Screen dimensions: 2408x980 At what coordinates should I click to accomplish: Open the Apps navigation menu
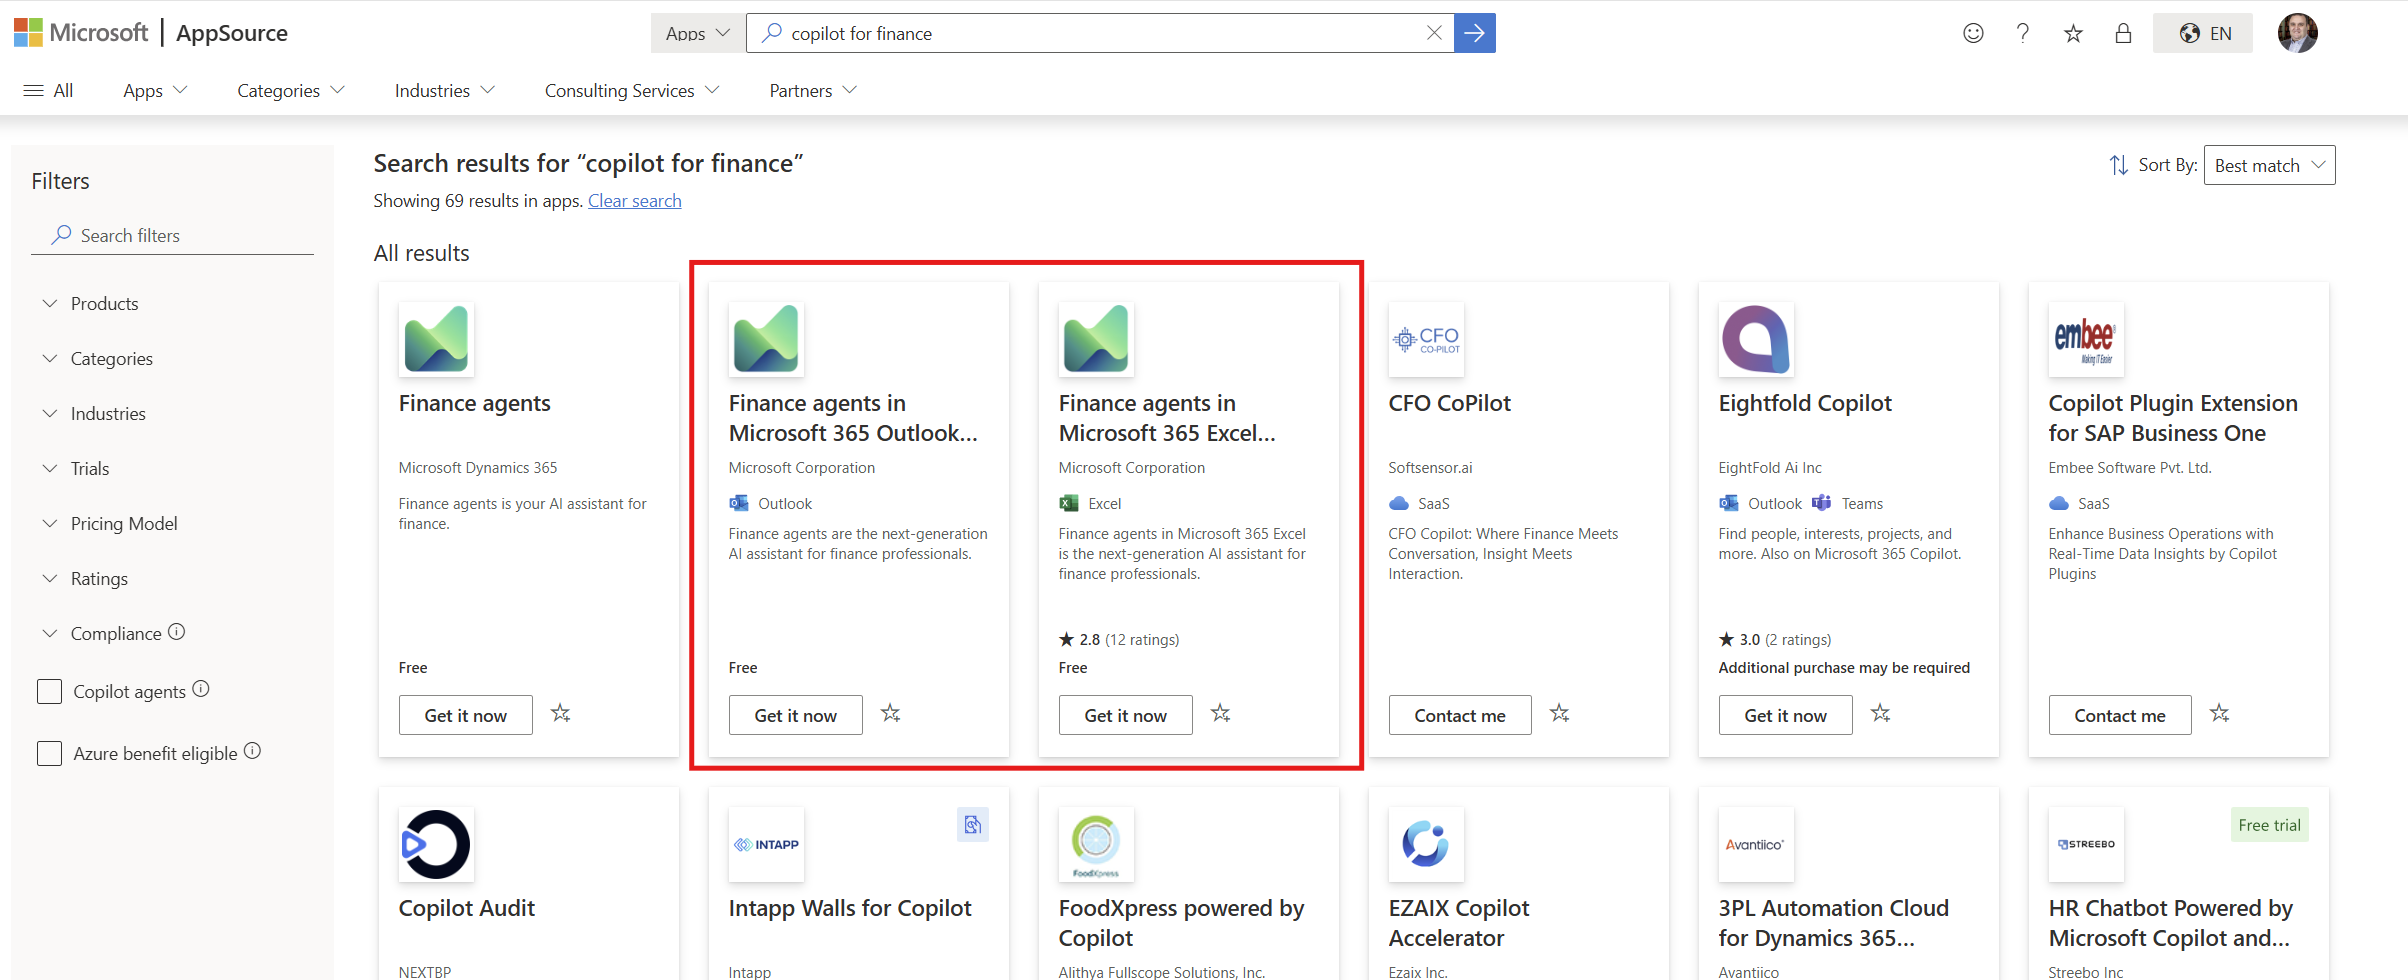[x=155, y=90]
